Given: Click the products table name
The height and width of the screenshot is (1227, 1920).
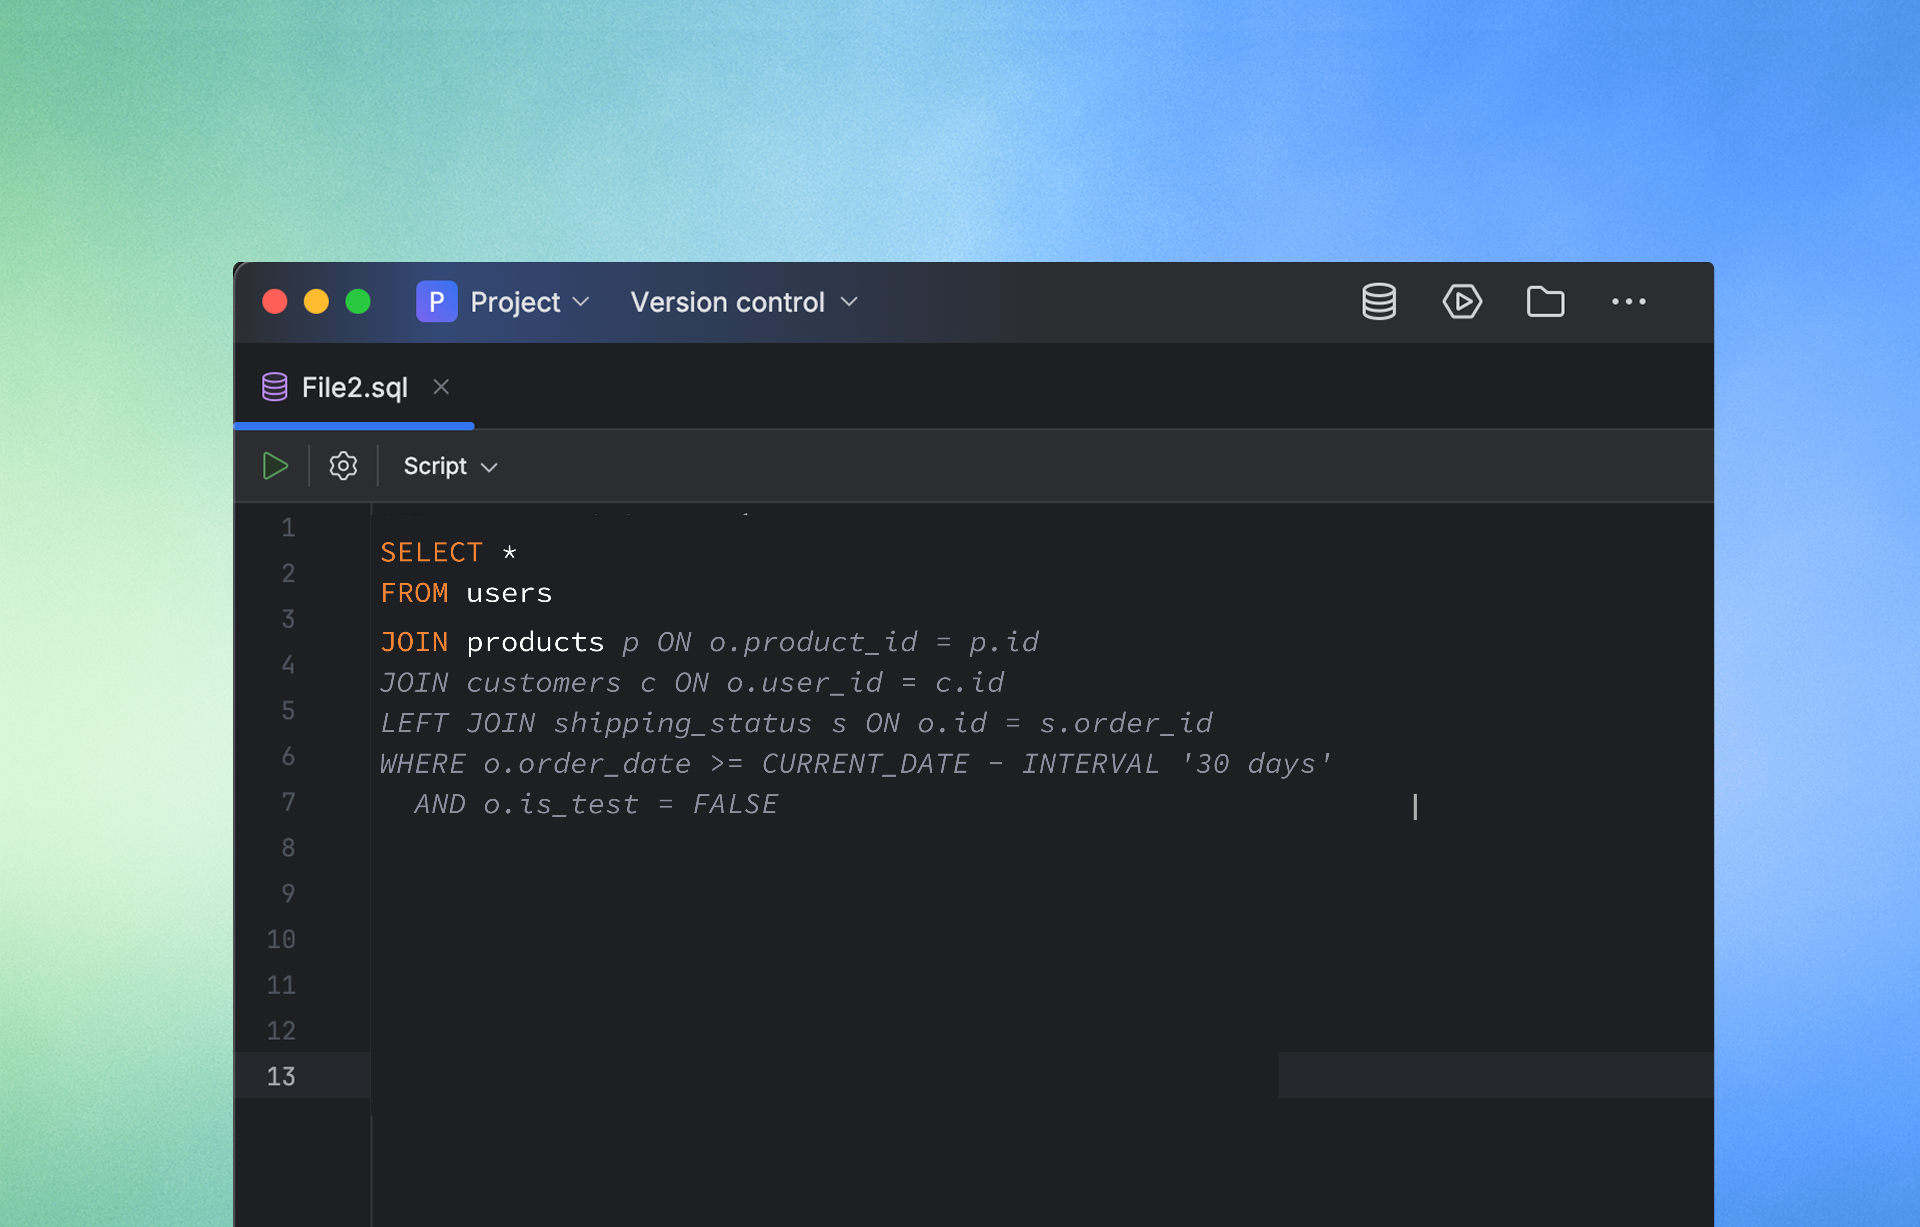Looking at the screenshot, I should tap(535, 642).
